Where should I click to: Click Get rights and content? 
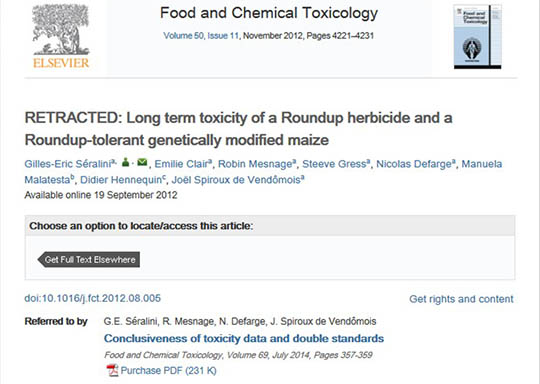(461, 299)
